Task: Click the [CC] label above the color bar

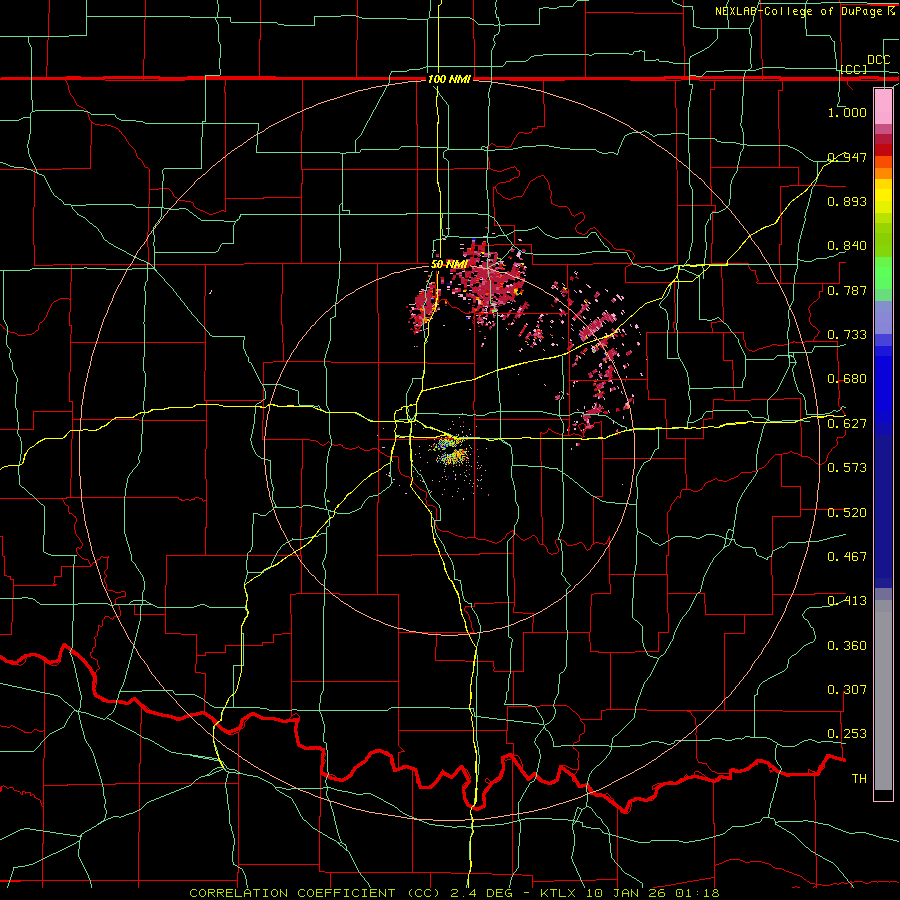Action: pos(854,69)
